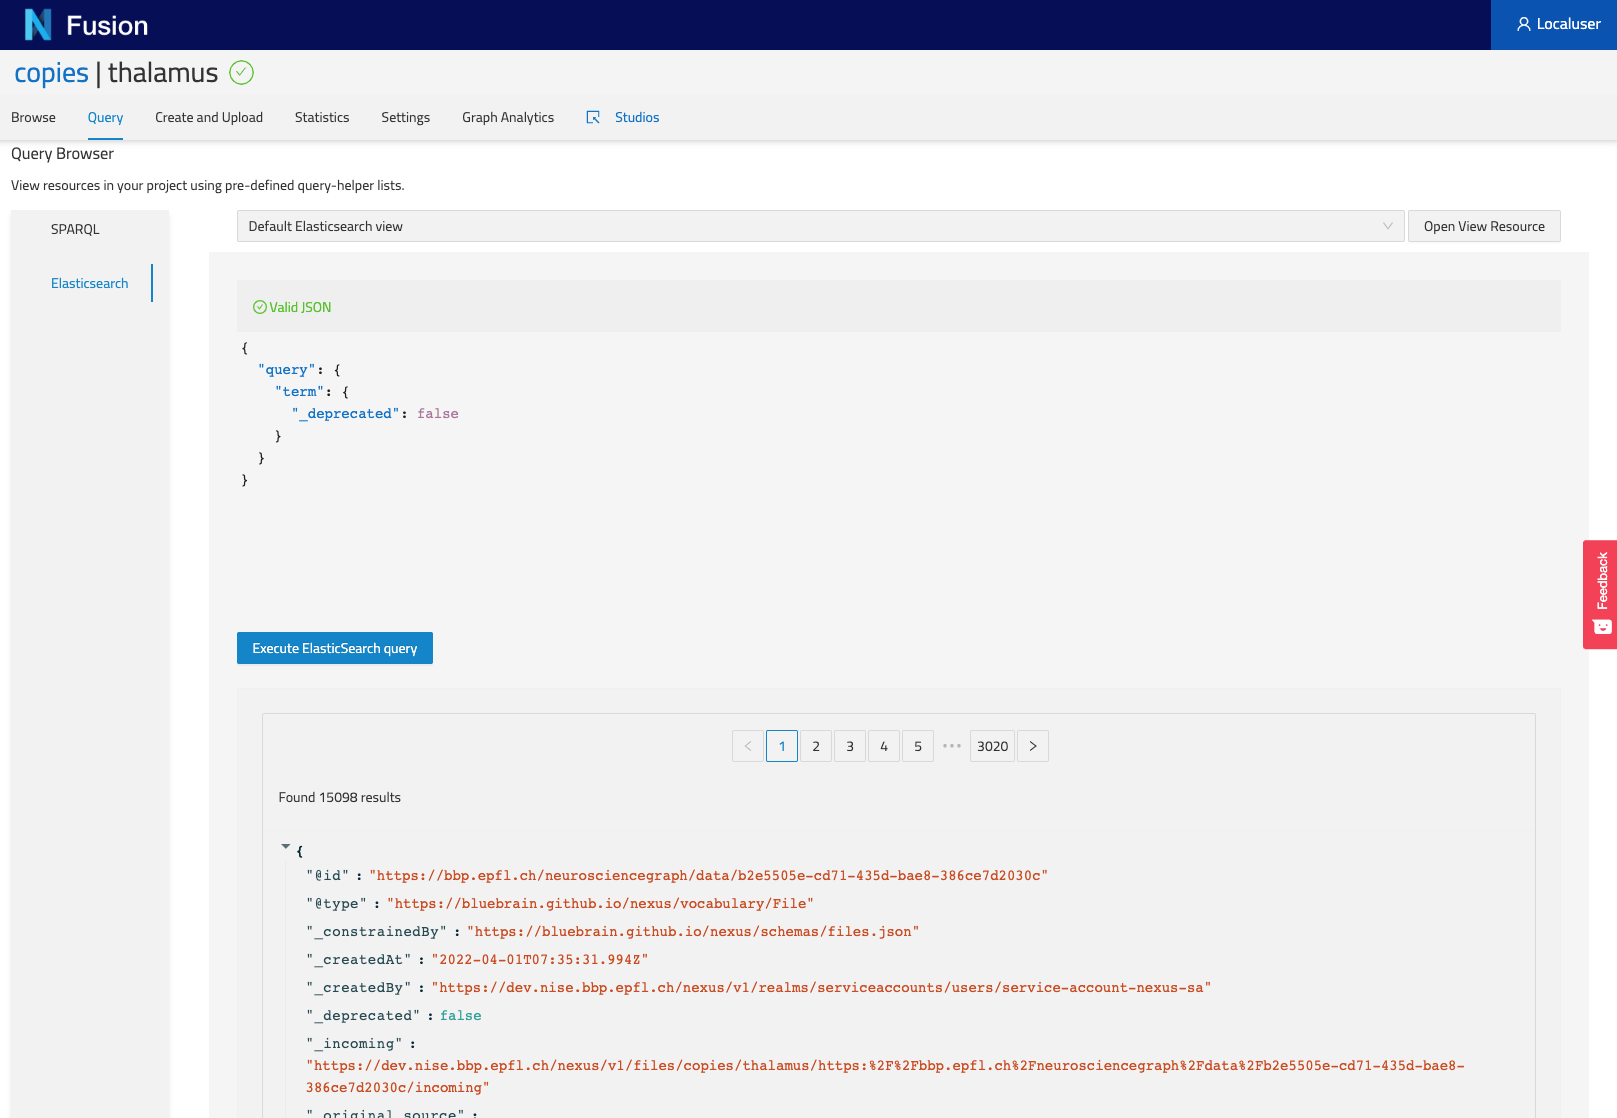The width and height of the screenshot is (1617, 1118).
Task: Go to previous results page arrow
Action: pyautogui.click(x=748, y=746)
